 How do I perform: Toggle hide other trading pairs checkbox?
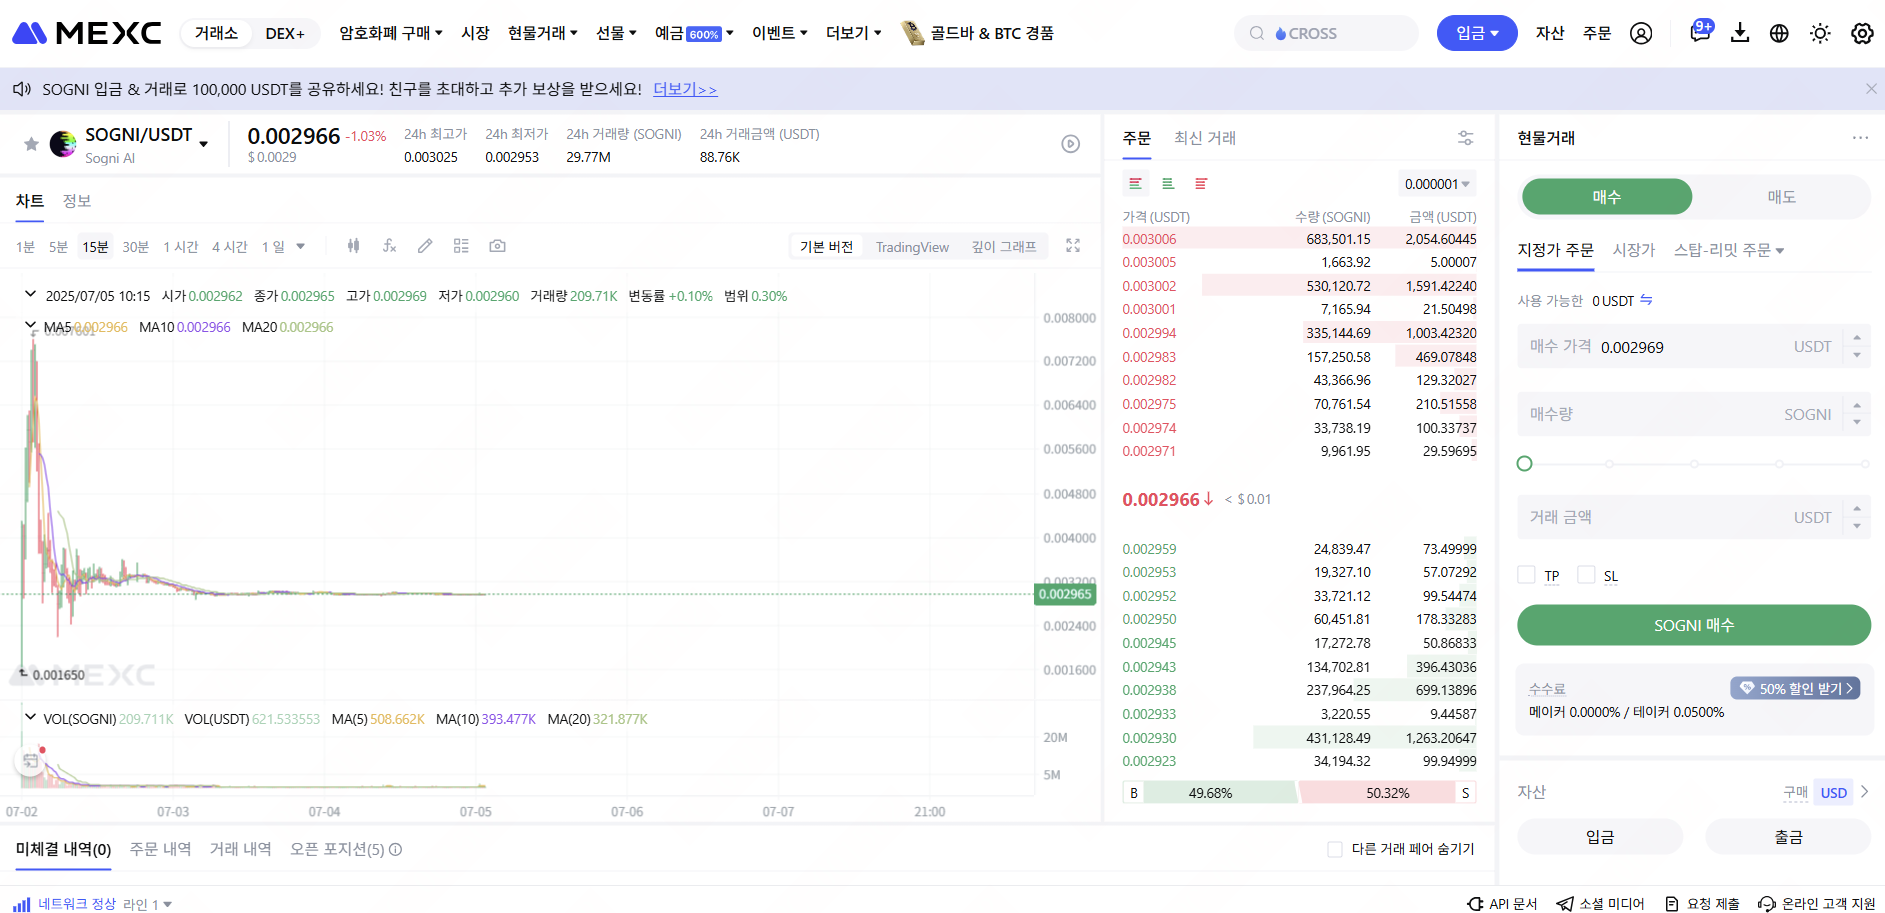(x=1335, y=849)
